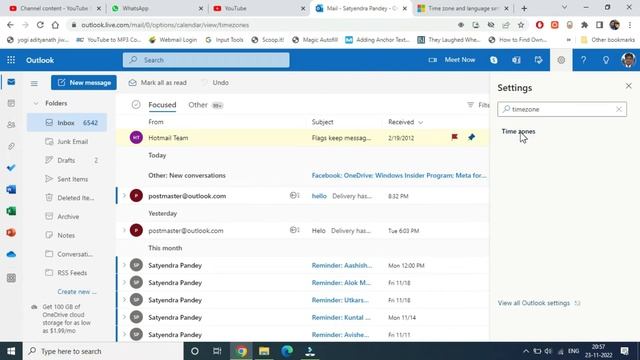This screenshot has height=360, width=640.
Task: Switch to Time zone and language tab
Action: tap(463, 8)
